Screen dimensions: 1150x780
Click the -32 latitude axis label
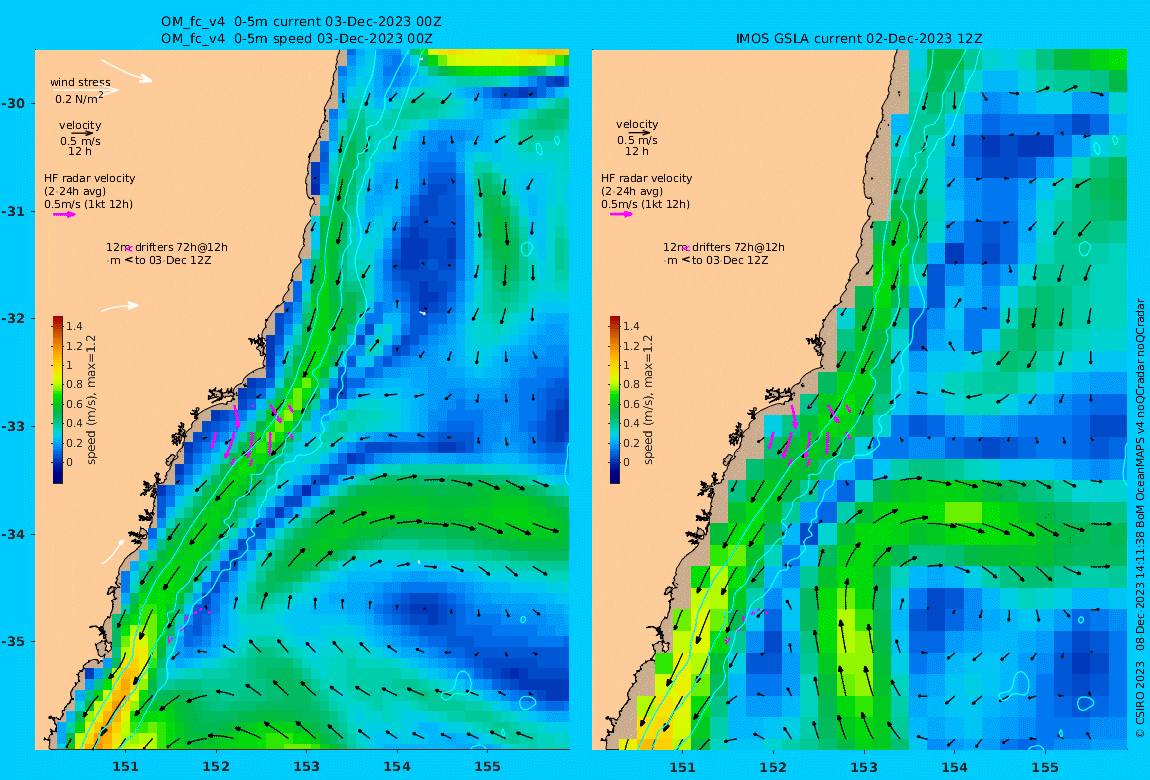tap(15, 319)
